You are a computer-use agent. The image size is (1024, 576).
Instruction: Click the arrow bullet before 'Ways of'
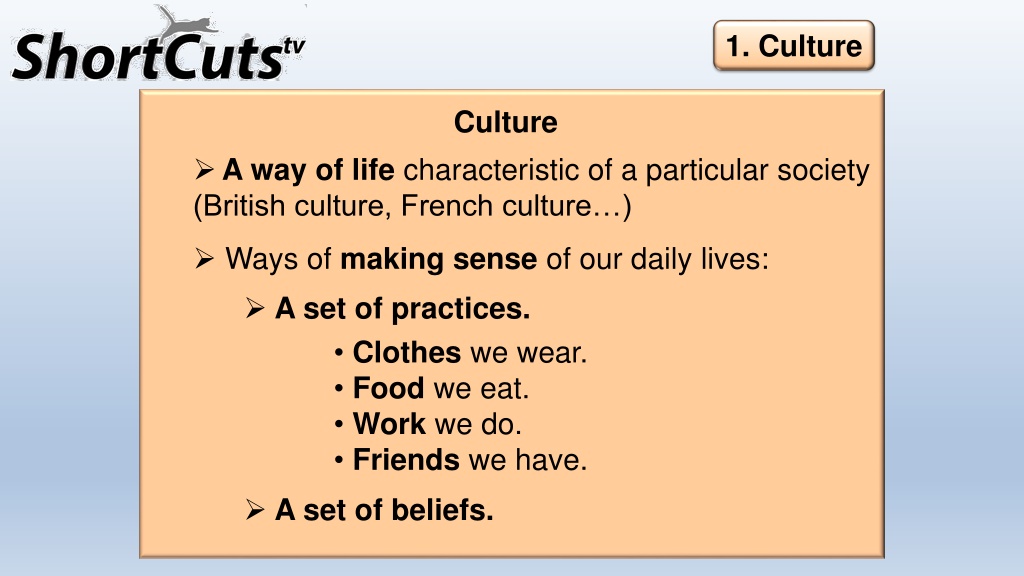click(x=204, y=259)
